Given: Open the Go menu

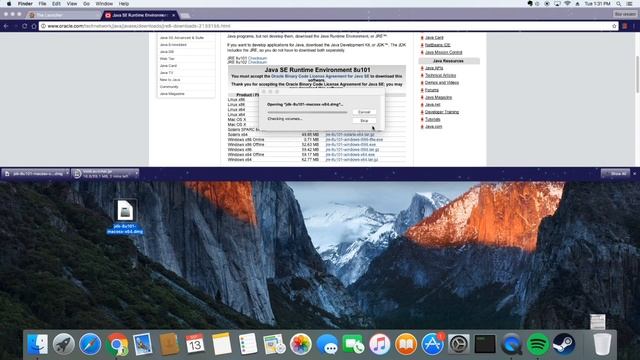Looking at the screenshot, I should click(x=86, y=4).
